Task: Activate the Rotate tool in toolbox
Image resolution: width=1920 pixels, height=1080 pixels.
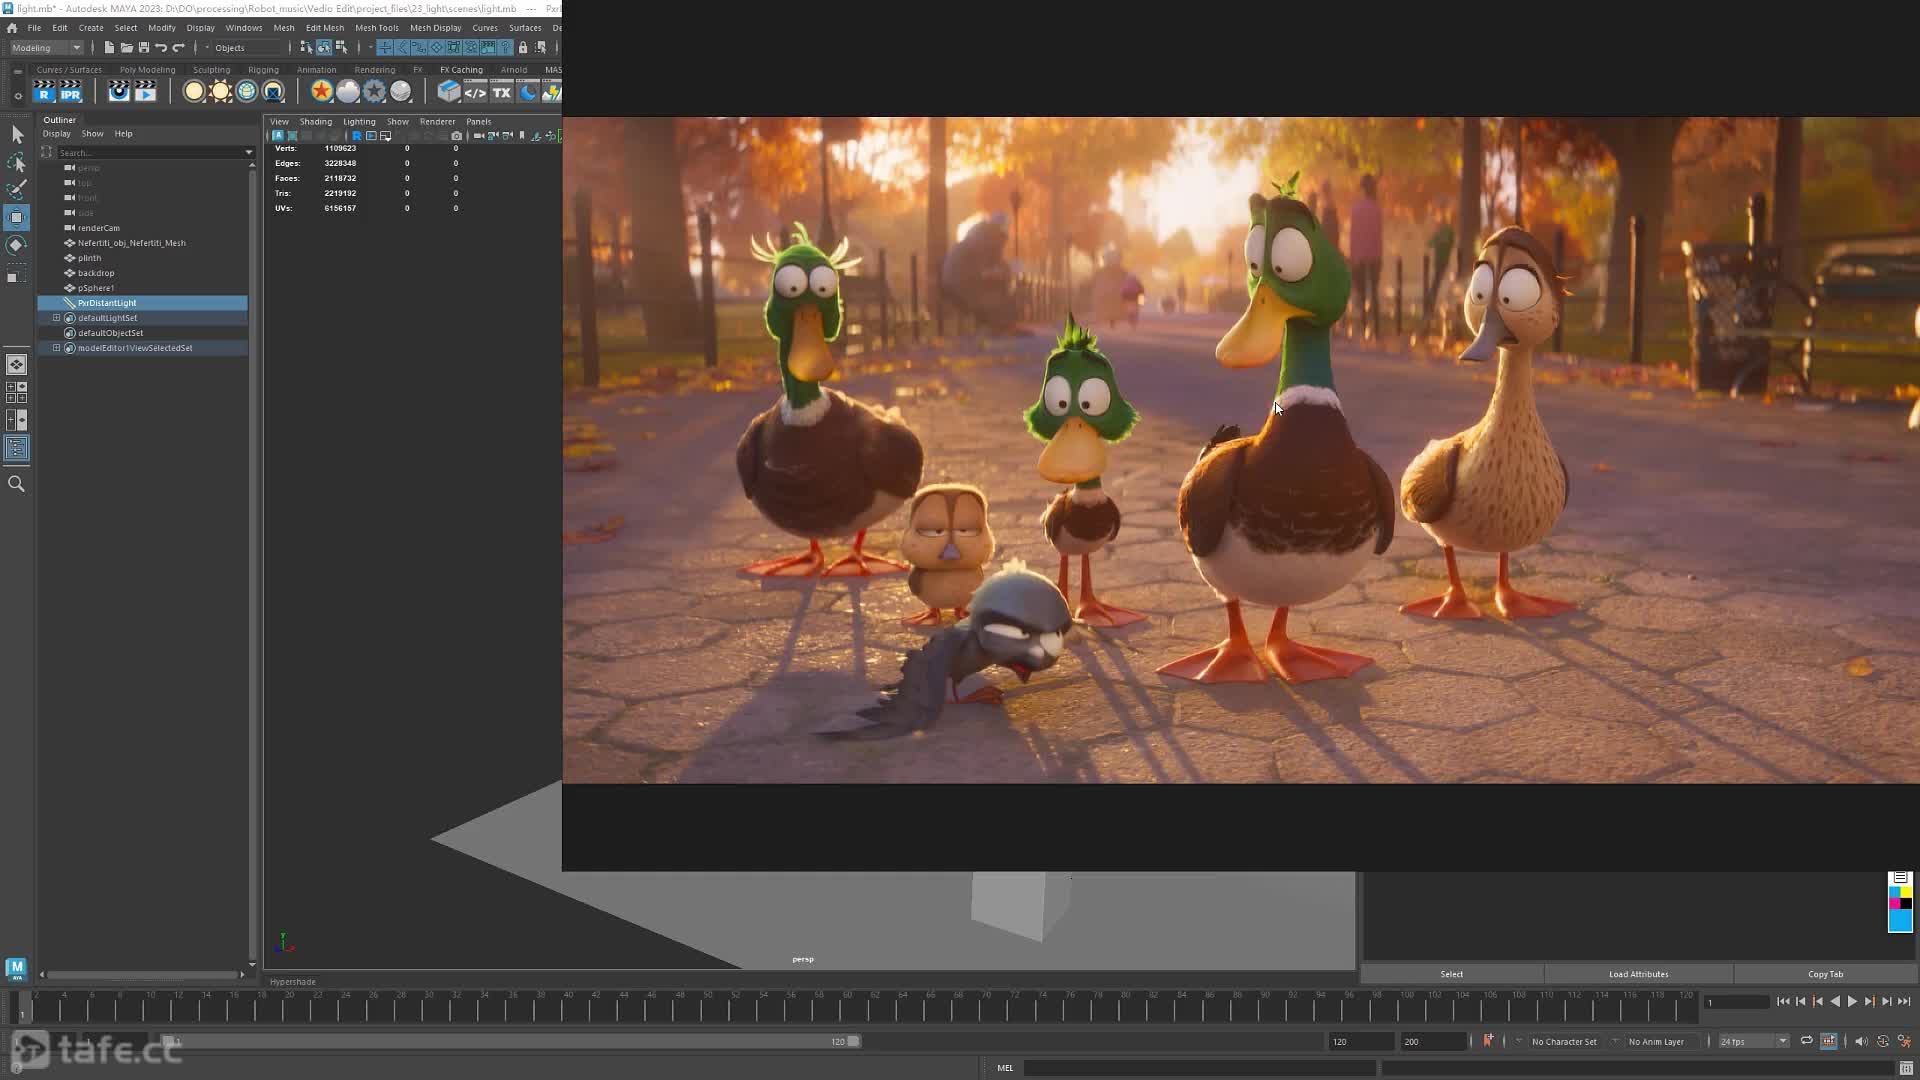Action: point(17,245)
